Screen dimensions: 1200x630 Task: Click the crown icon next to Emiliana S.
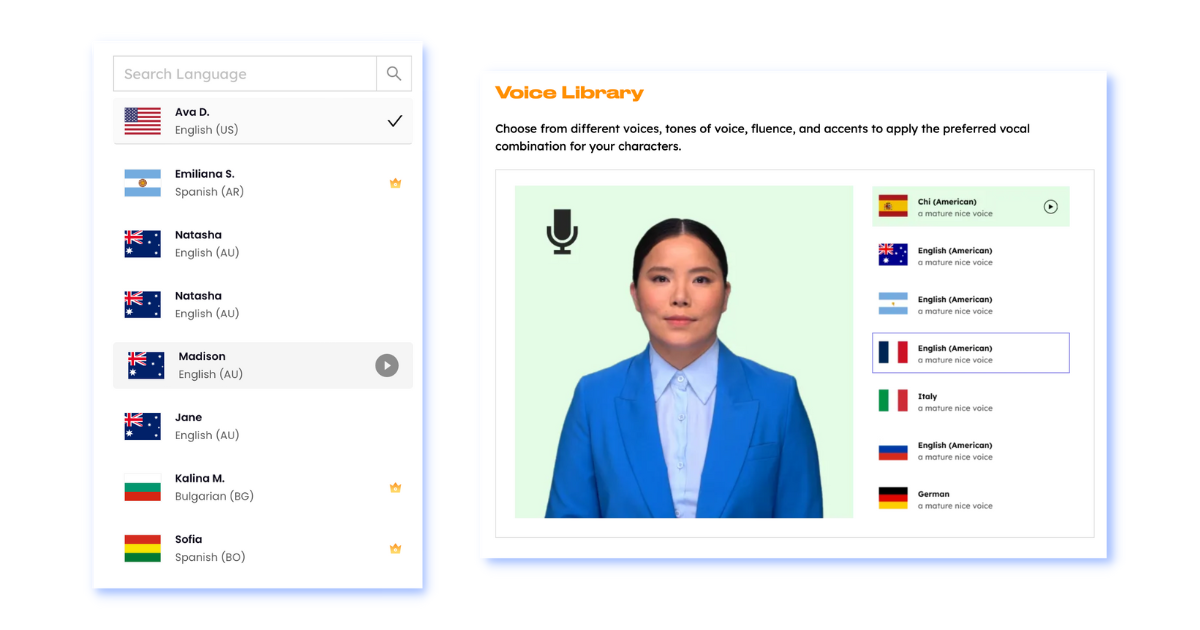pos(395,183)
